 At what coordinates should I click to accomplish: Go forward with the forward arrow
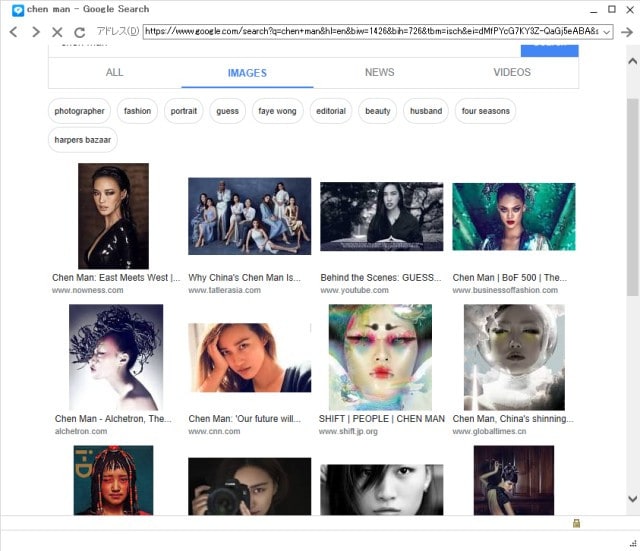point(36,32)
